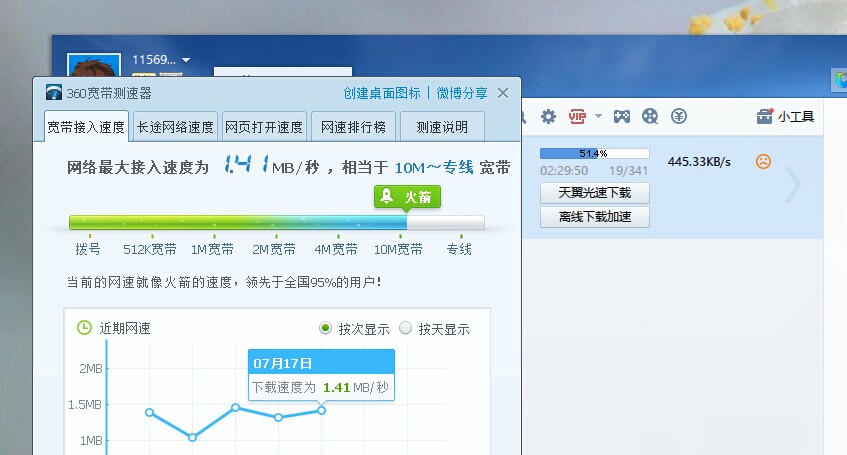This screenshot has width=847, height=455.
Task: Click the first data point on speed chart
Action: point(150,413)
